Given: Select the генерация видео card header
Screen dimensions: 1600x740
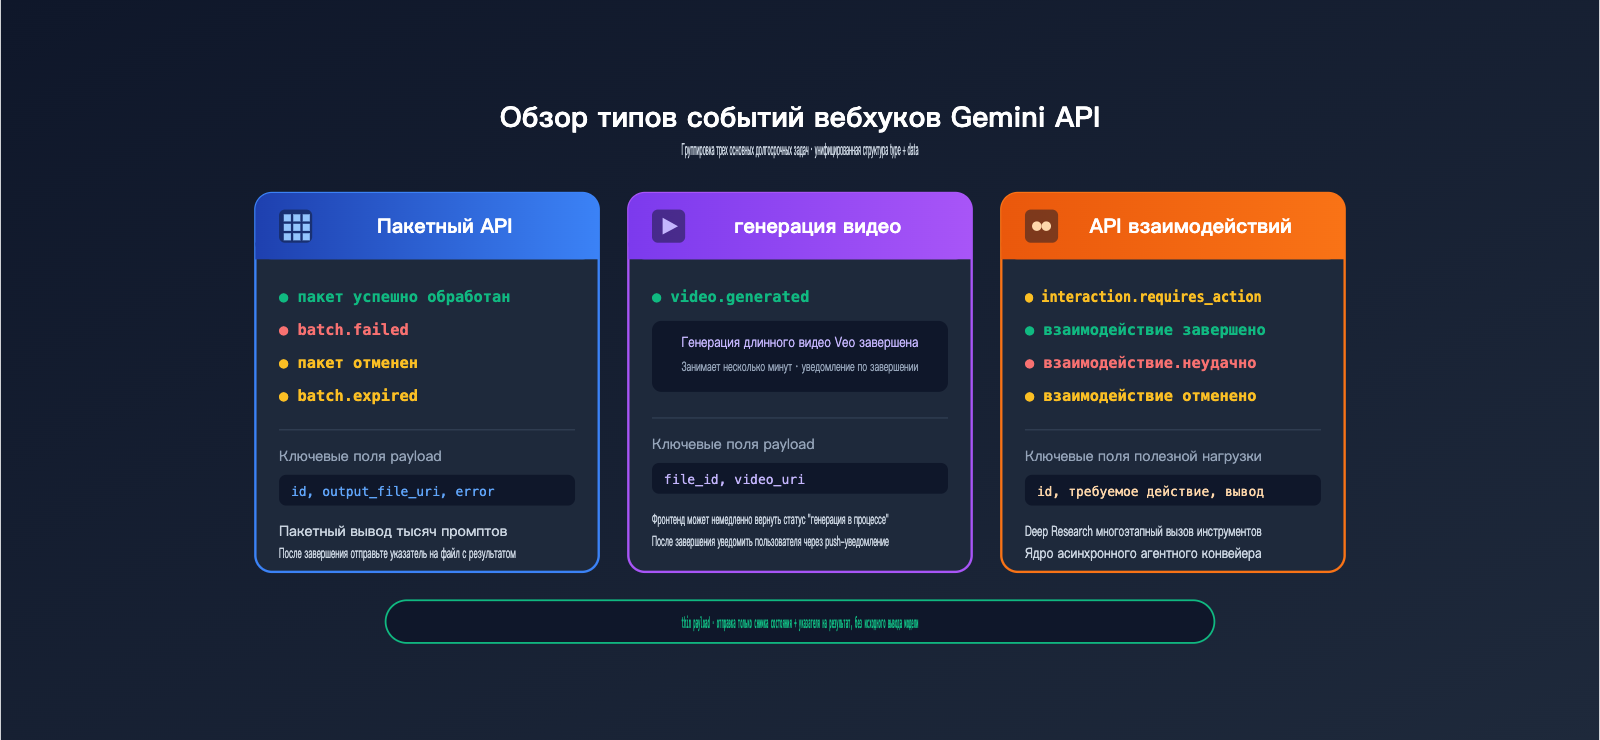Looking at the screenshot, I should point(800,226).
